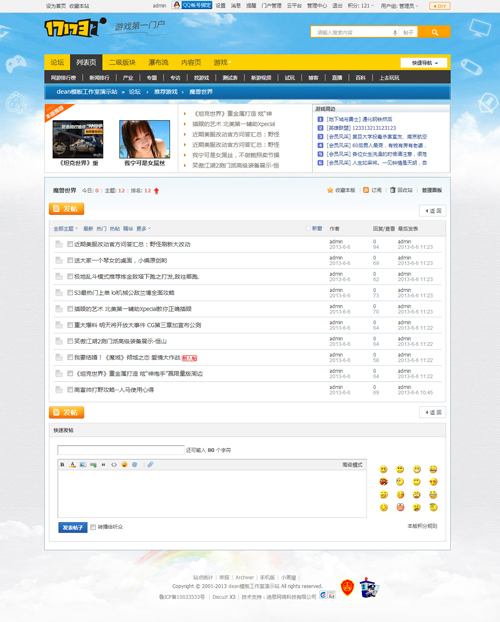
Task: Click upper orange 发帖 new post button
Action: tap(66, 209)
